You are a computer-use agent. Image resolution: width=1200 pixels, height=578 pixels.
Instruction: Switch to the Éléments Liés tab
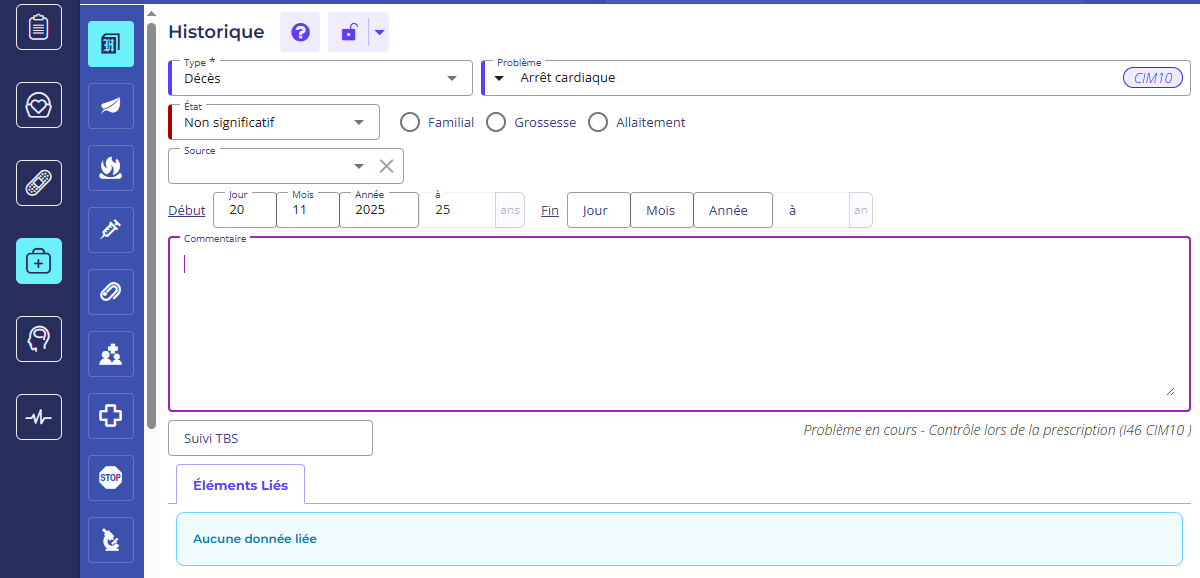point(240,485)
